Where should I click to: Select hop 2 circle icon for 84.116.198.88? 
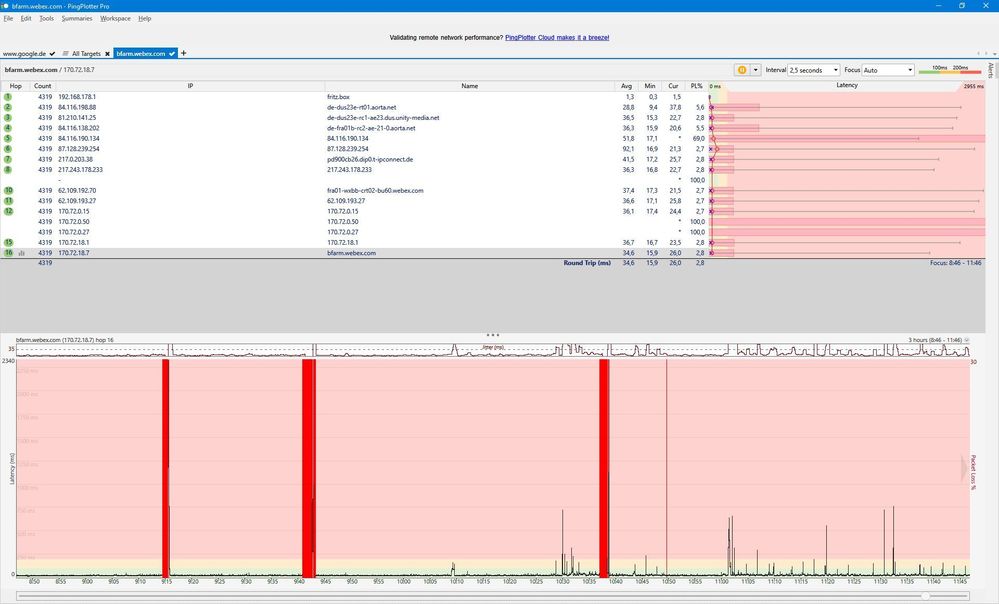(8, 107)
